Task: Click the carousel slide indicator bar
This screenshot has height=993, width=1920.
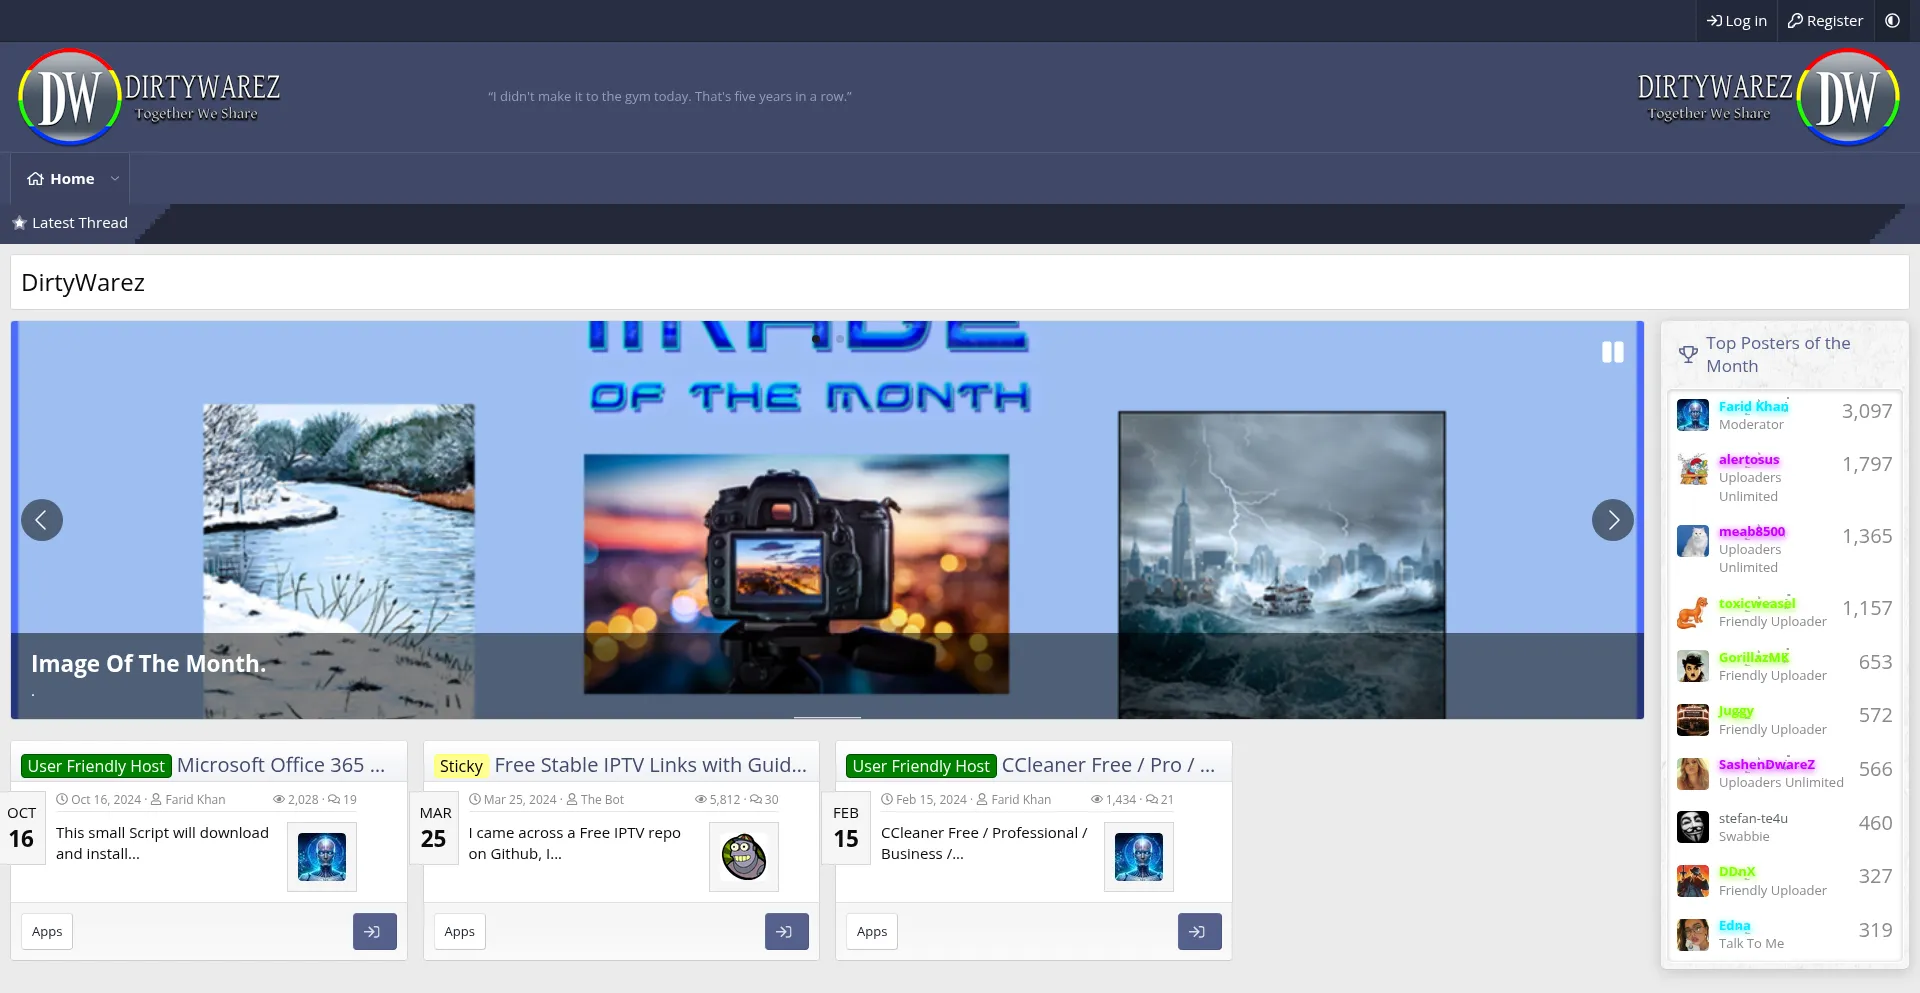Action: click(x=827, y=716)
